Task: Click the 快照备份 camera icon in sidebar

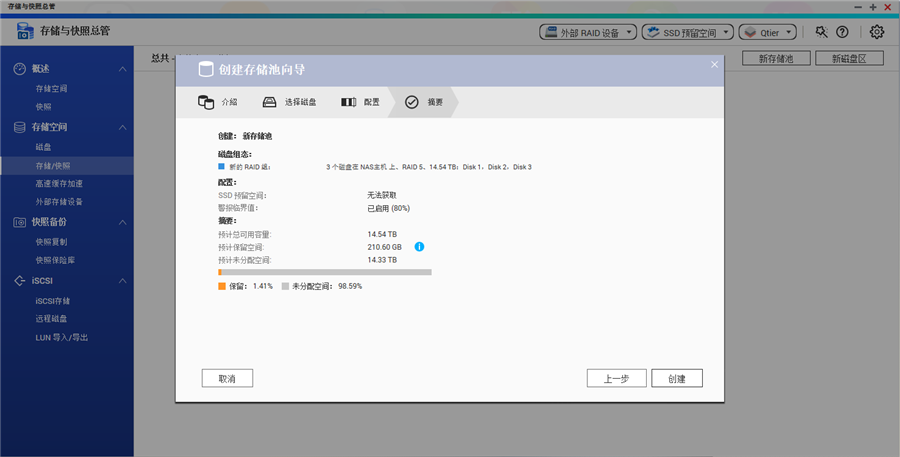Action: [19, 222]
